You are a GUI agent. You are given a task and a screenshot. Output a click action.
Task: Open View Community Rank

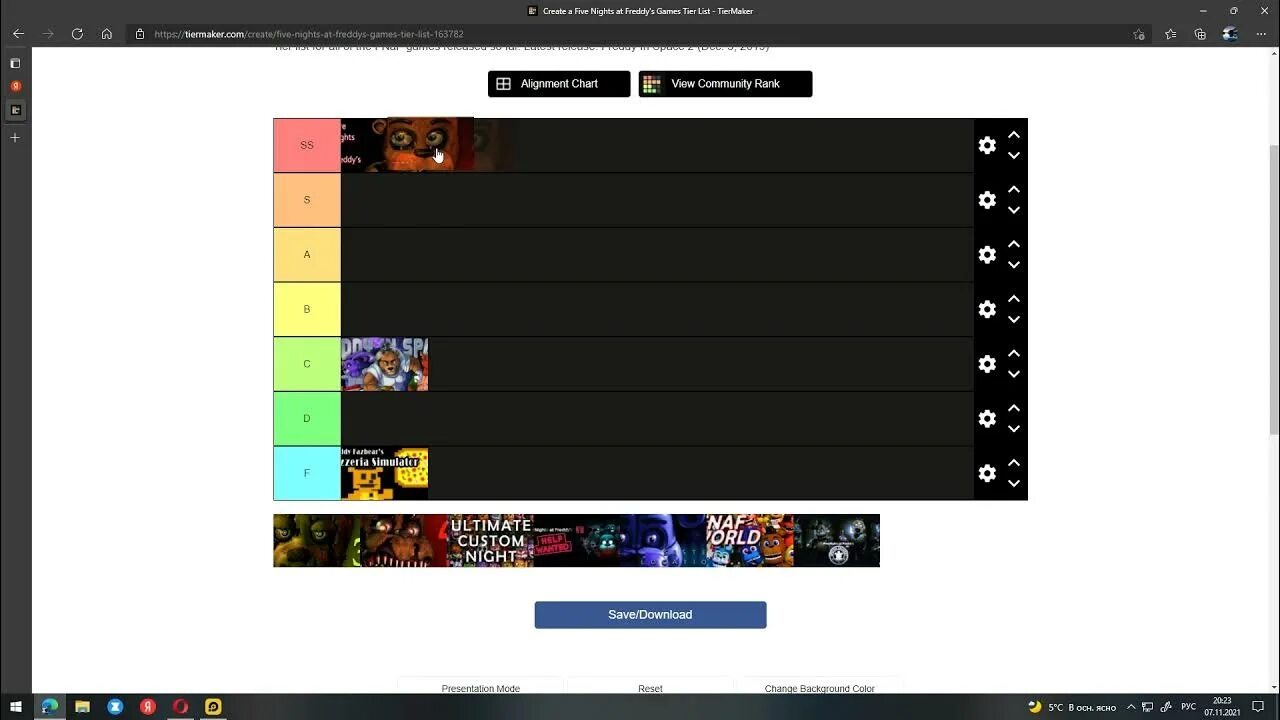pyautogui.click(x=725, y=84)
